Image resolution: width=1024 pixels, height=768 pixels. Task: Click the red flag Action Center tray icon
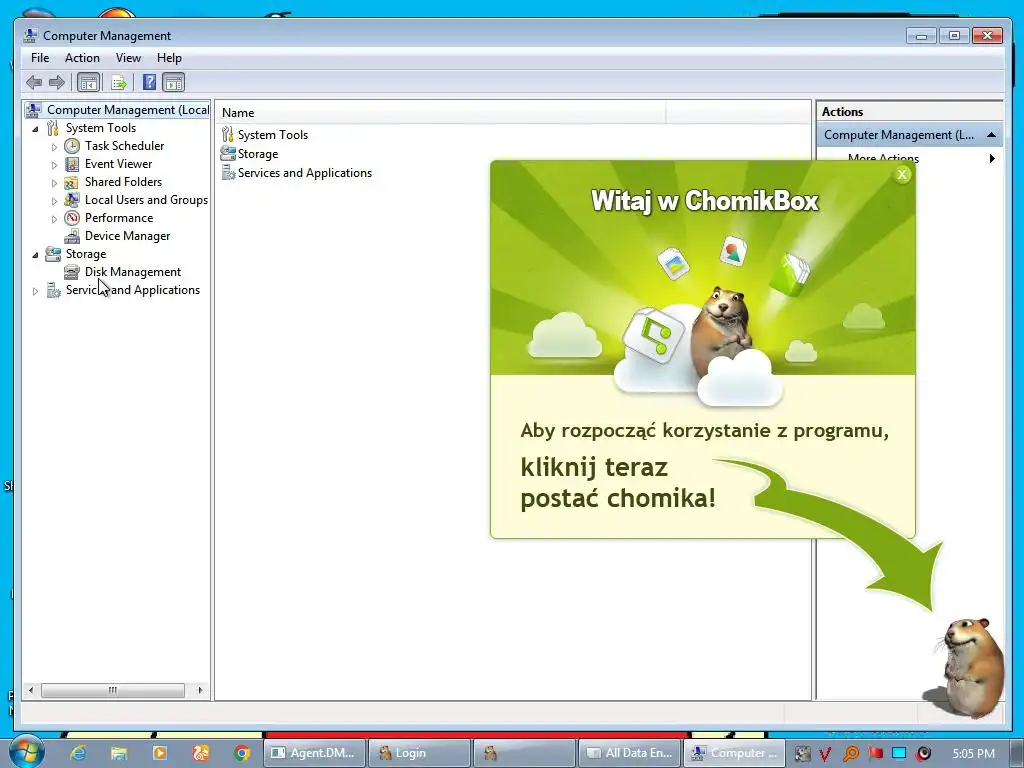[x=875, y=754]
